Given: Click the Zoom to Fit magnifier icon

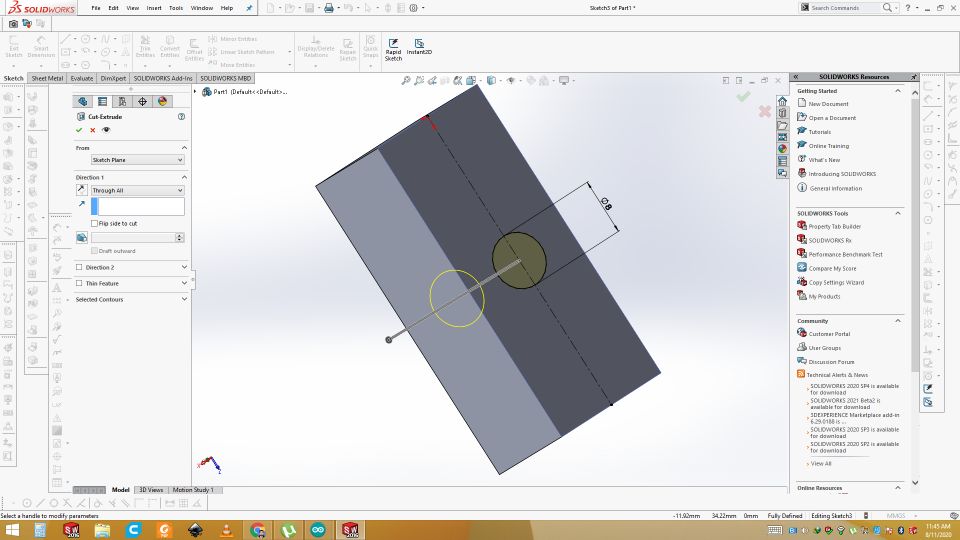Looking at the screenshot, I should point(405,80).
